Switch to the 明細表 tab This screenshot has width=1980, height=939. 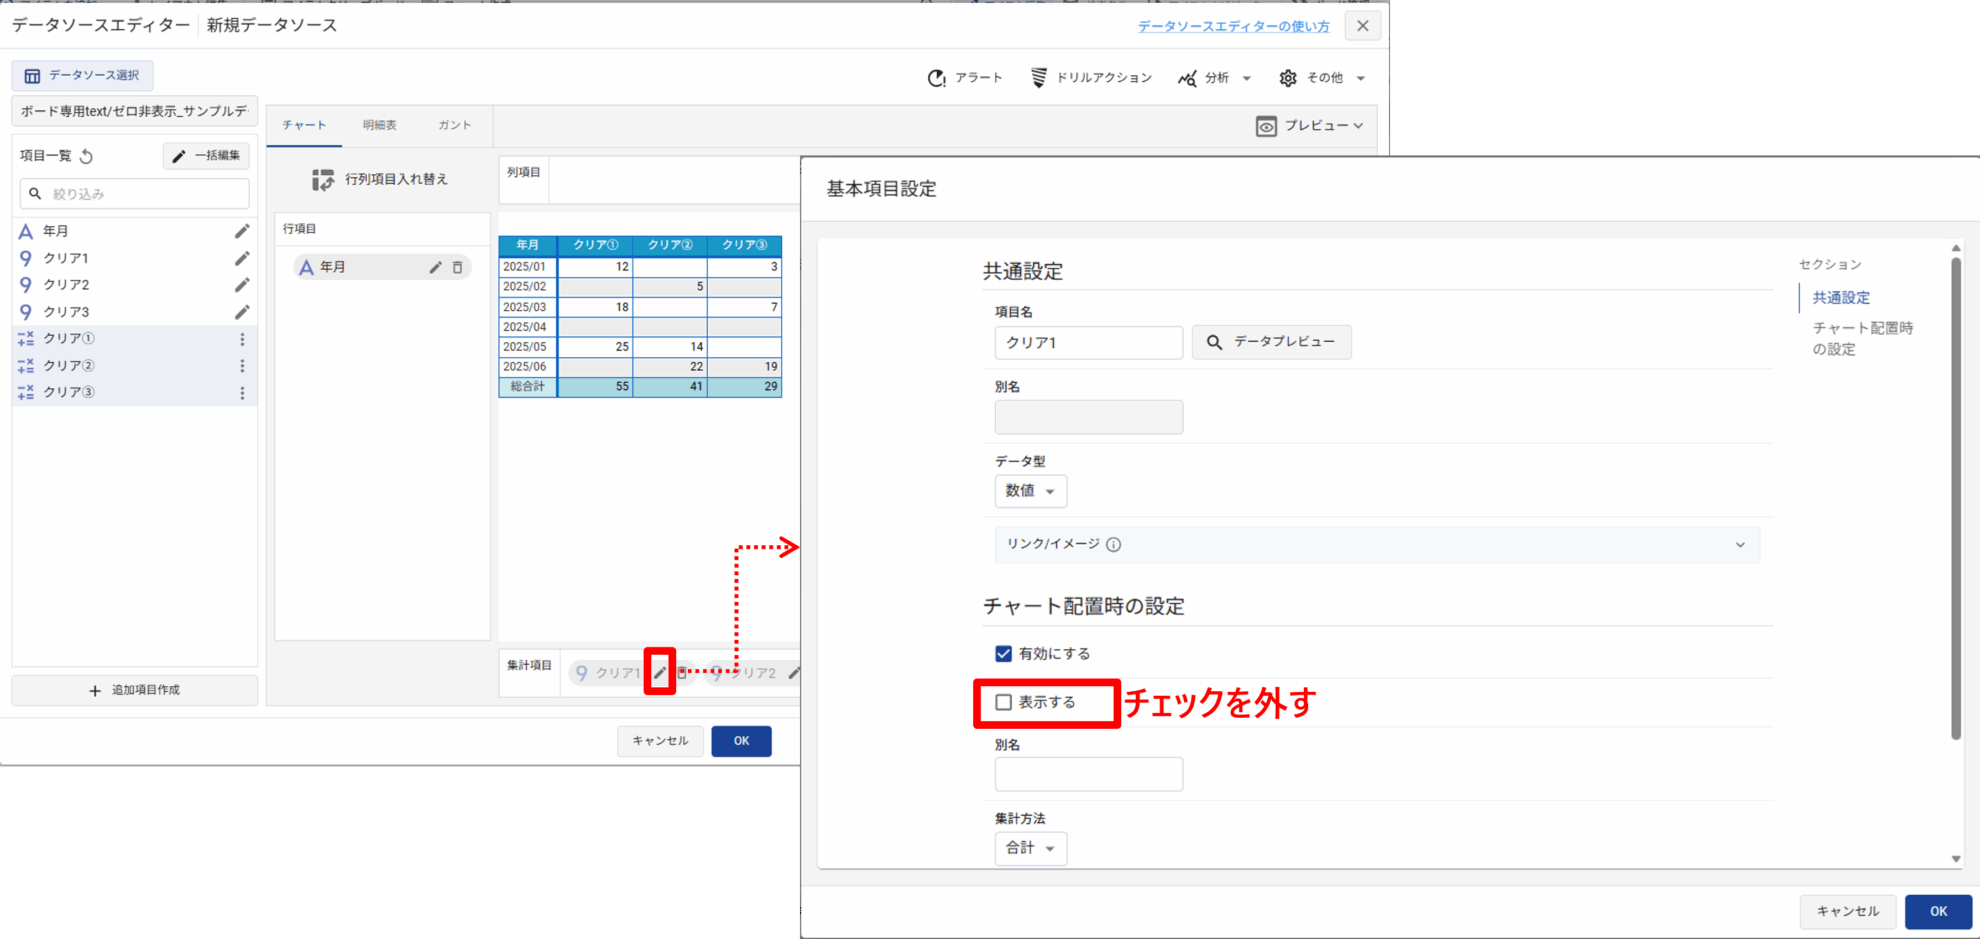coord(379,126)
